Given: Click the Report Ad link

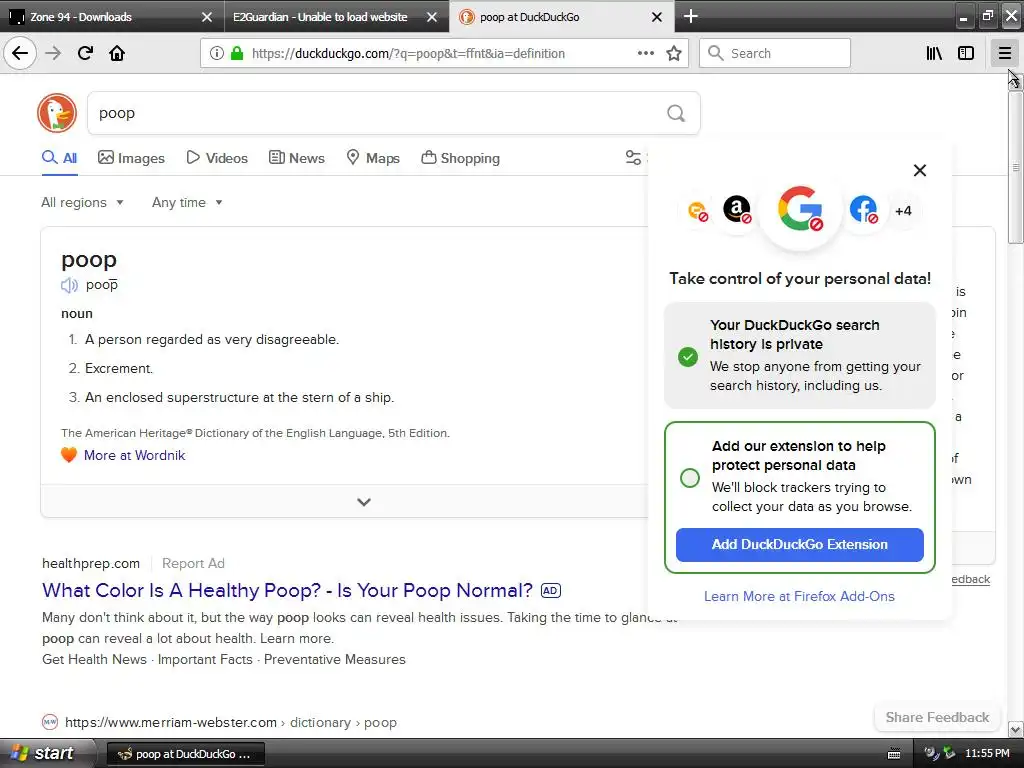Looking at the screenshot, I should coord(193,564).
